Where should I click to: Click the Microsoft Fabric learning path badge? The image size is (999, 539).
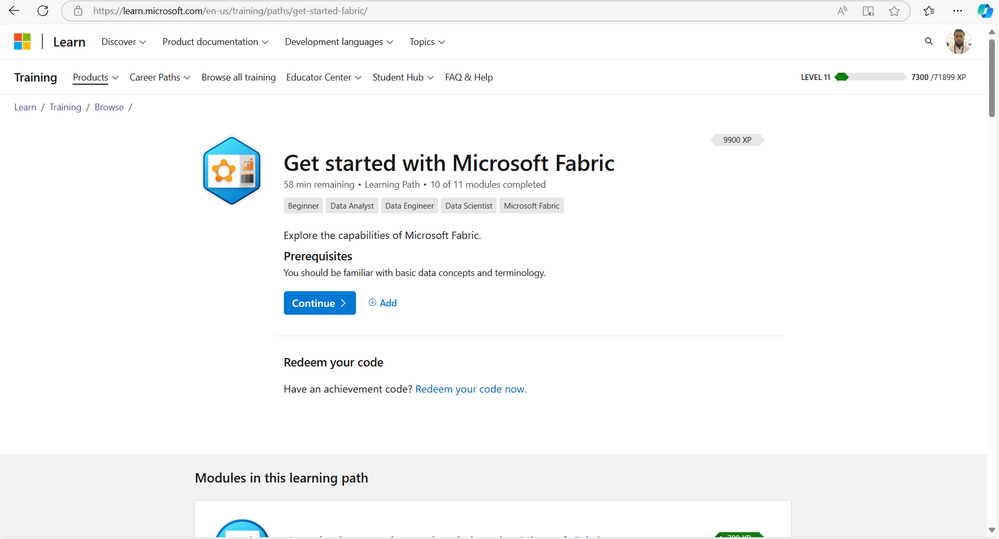(231, 171)
